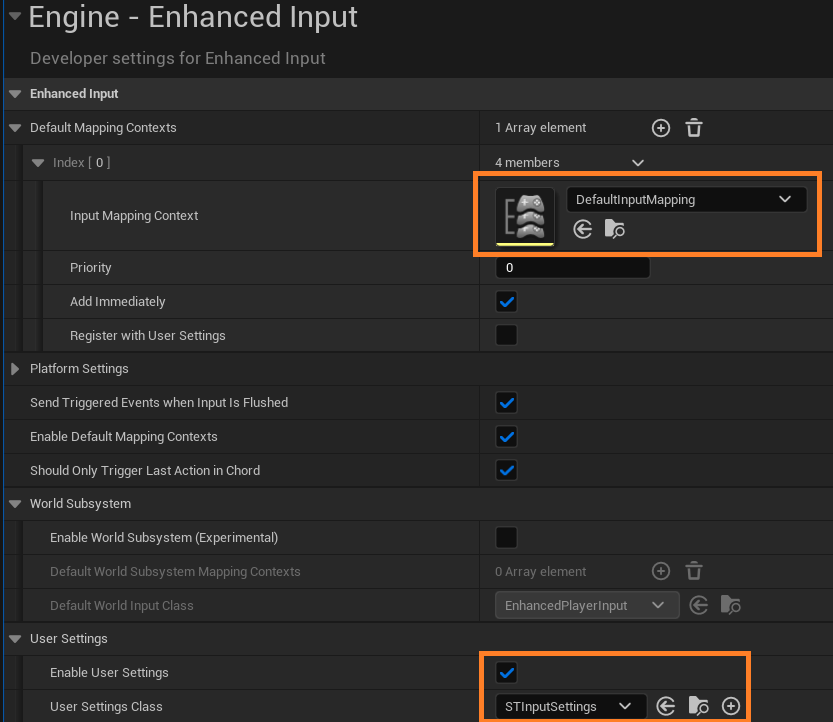Open the DefaultInputMapping asset dropdown
Image resolution: width=833 pixels, height=722 pixels.
click(x=686, y=200)
